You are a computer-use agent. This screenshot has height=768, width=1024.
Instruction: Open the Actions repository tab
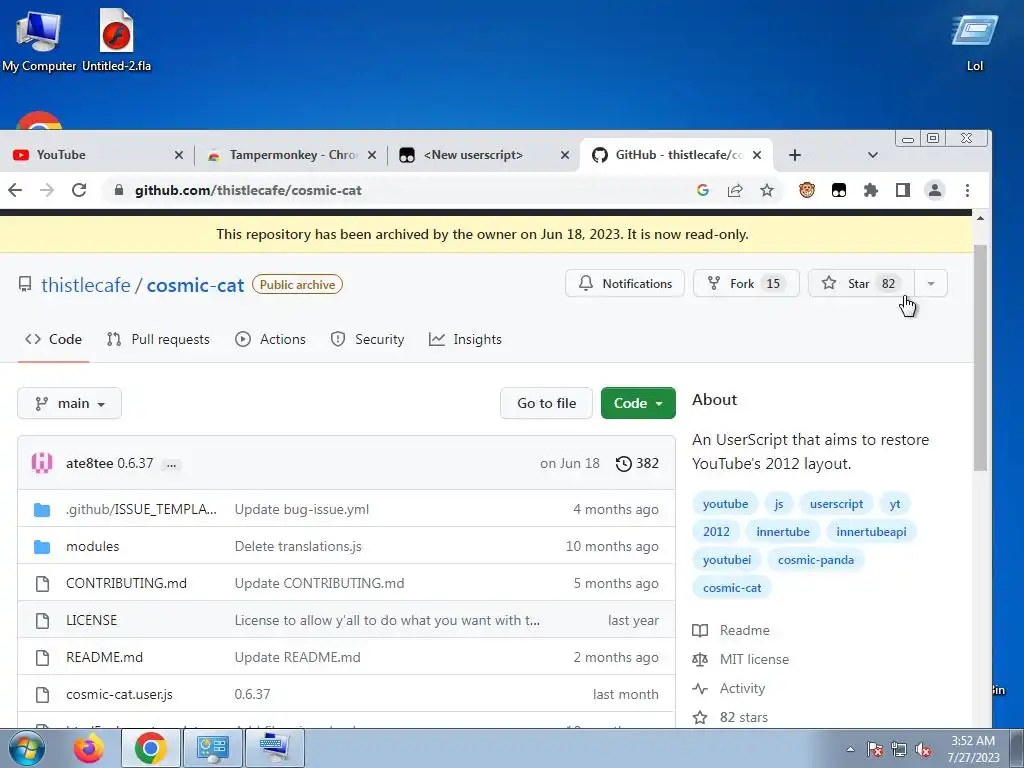[270, 339]
